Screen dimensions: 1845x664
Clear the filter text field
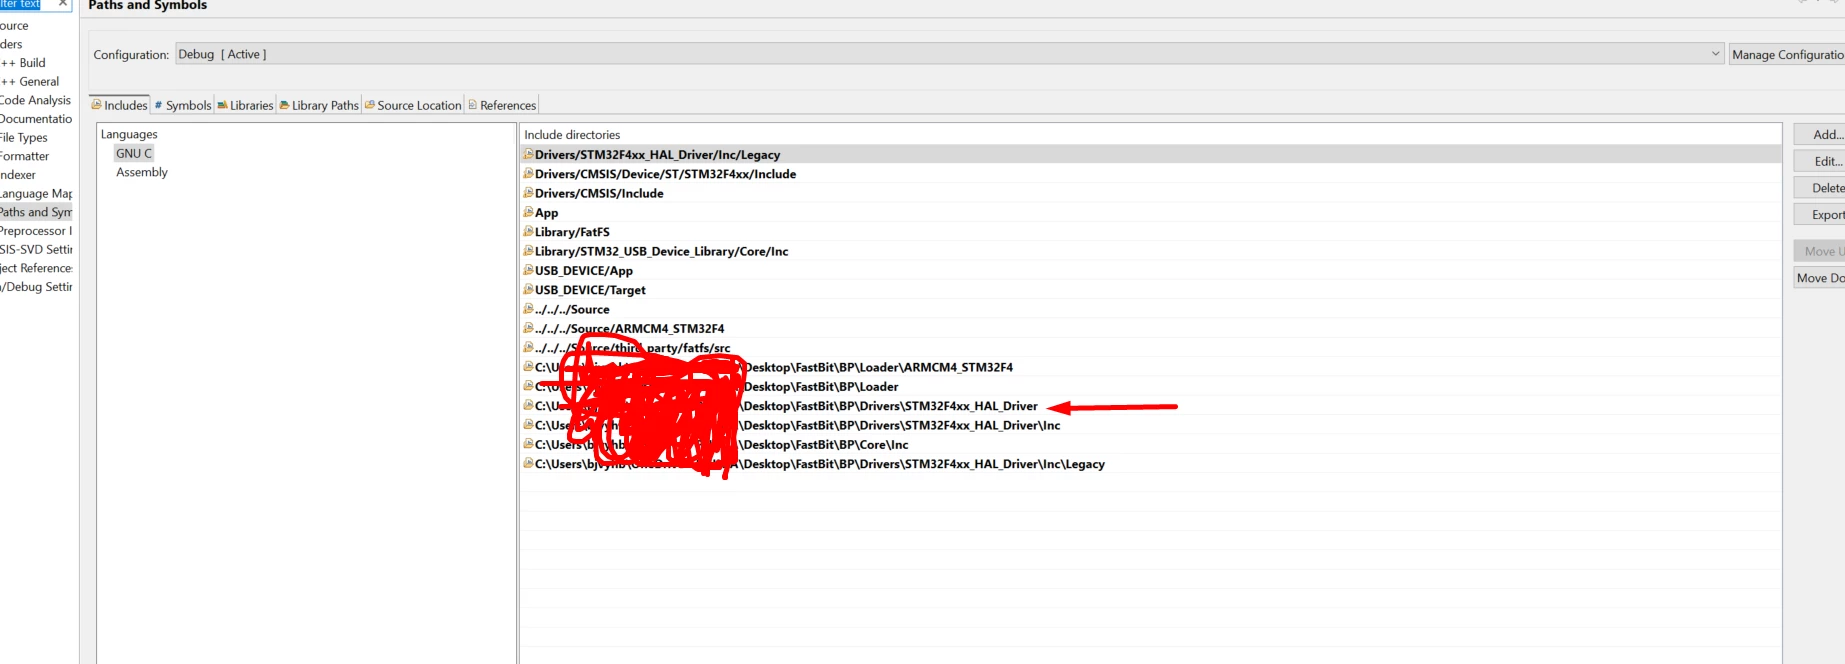click(62, 4)
